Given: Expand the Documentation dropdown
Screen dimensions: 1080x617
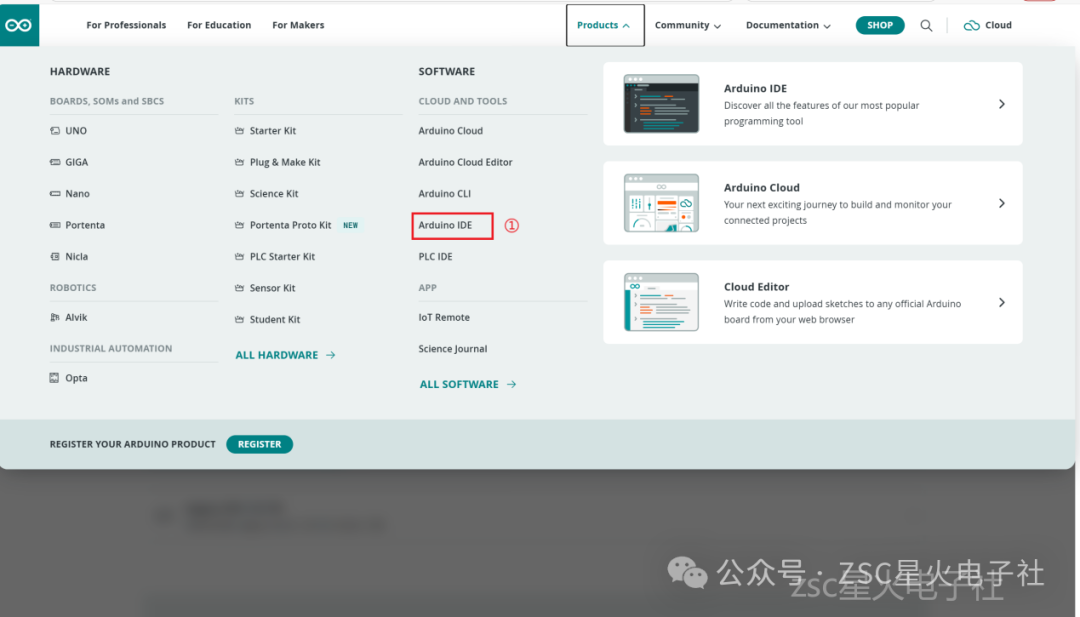Looking at the screenshot, I should 788,25.
